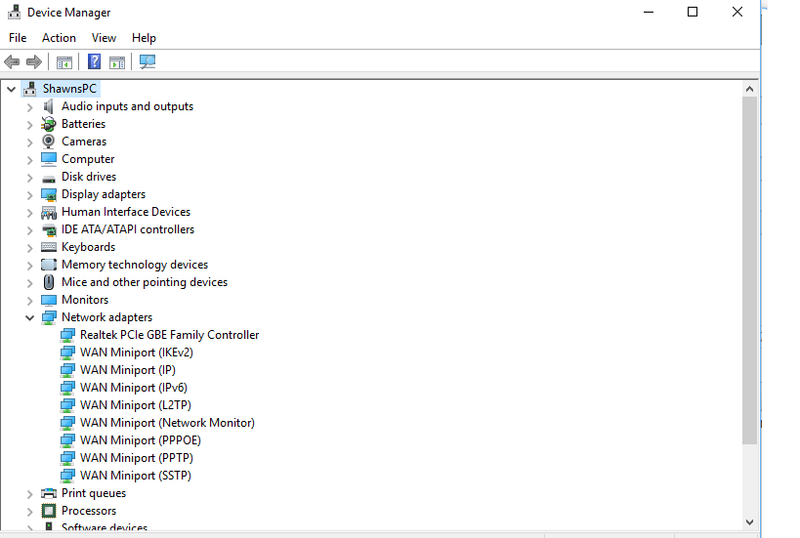Click the Display adapters icon
Screen dimensions: 800x538
tap(48, 194)
